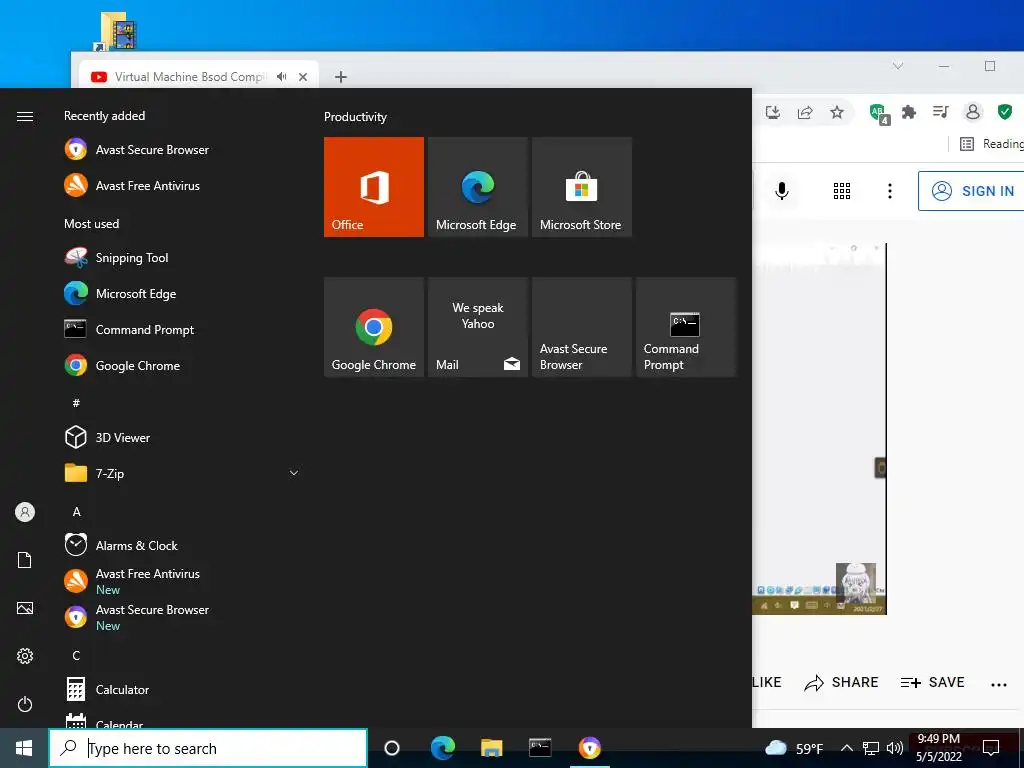Open Pictures from Start sidebar
1024x768 pixels.
pos(25,608)
